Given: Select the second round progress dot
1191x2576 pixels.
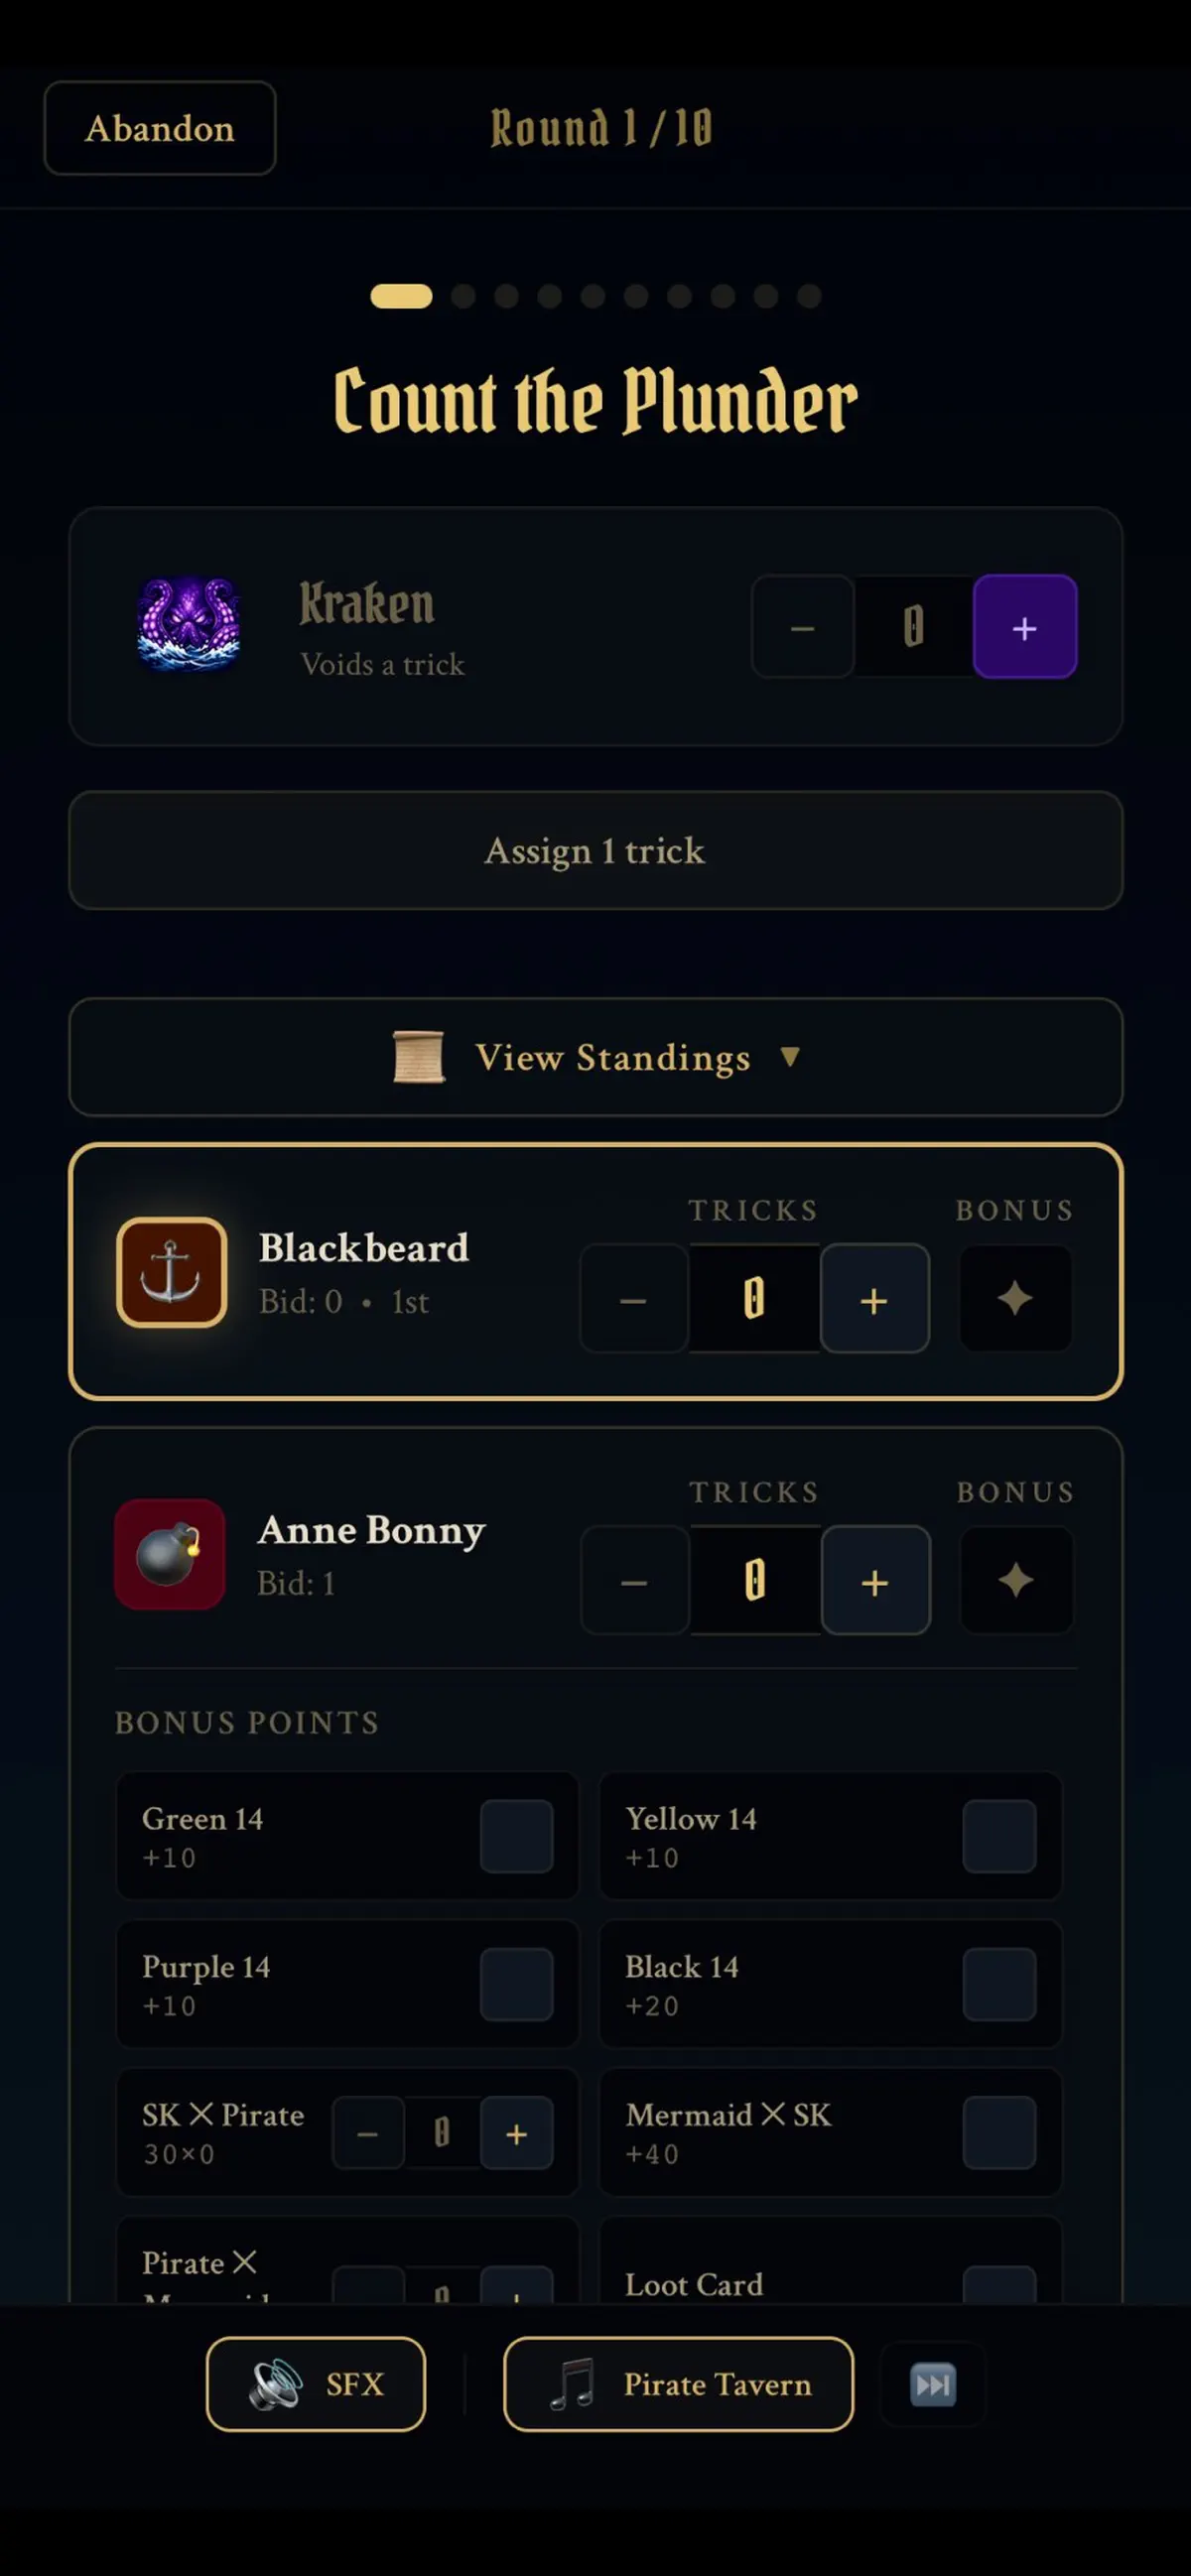Looking at the screenshot, I should click(x=463, y=296).
